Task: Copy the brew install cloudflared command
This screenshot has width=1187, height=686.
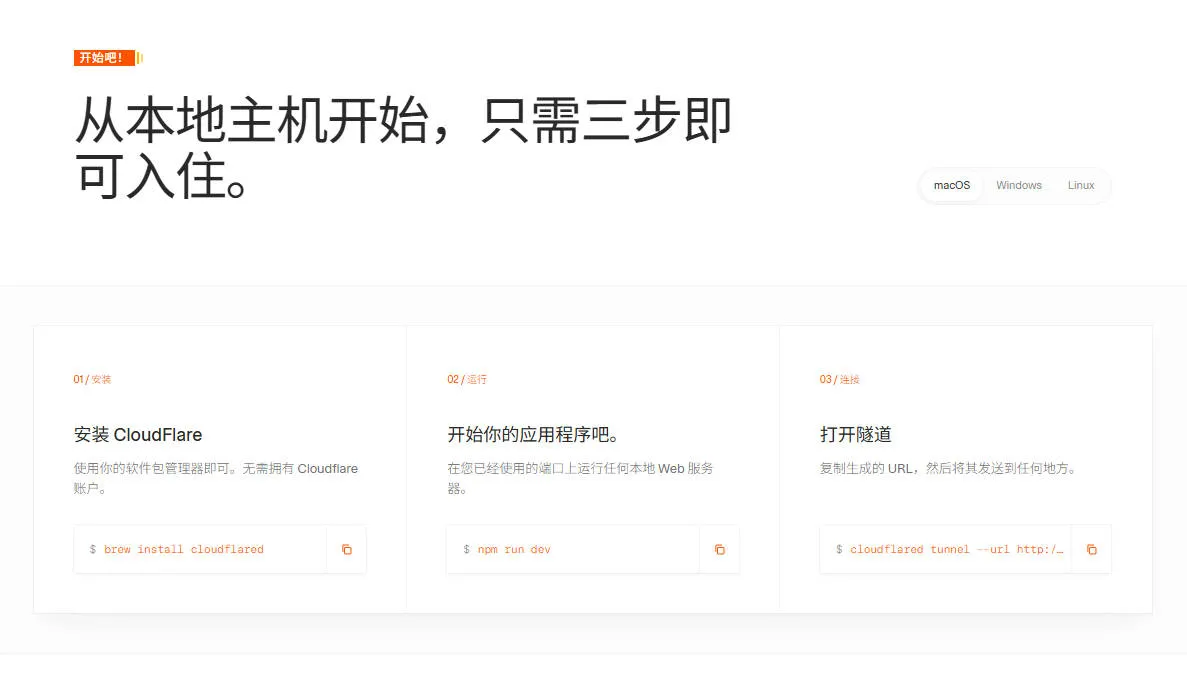Action: click(347, 550)
